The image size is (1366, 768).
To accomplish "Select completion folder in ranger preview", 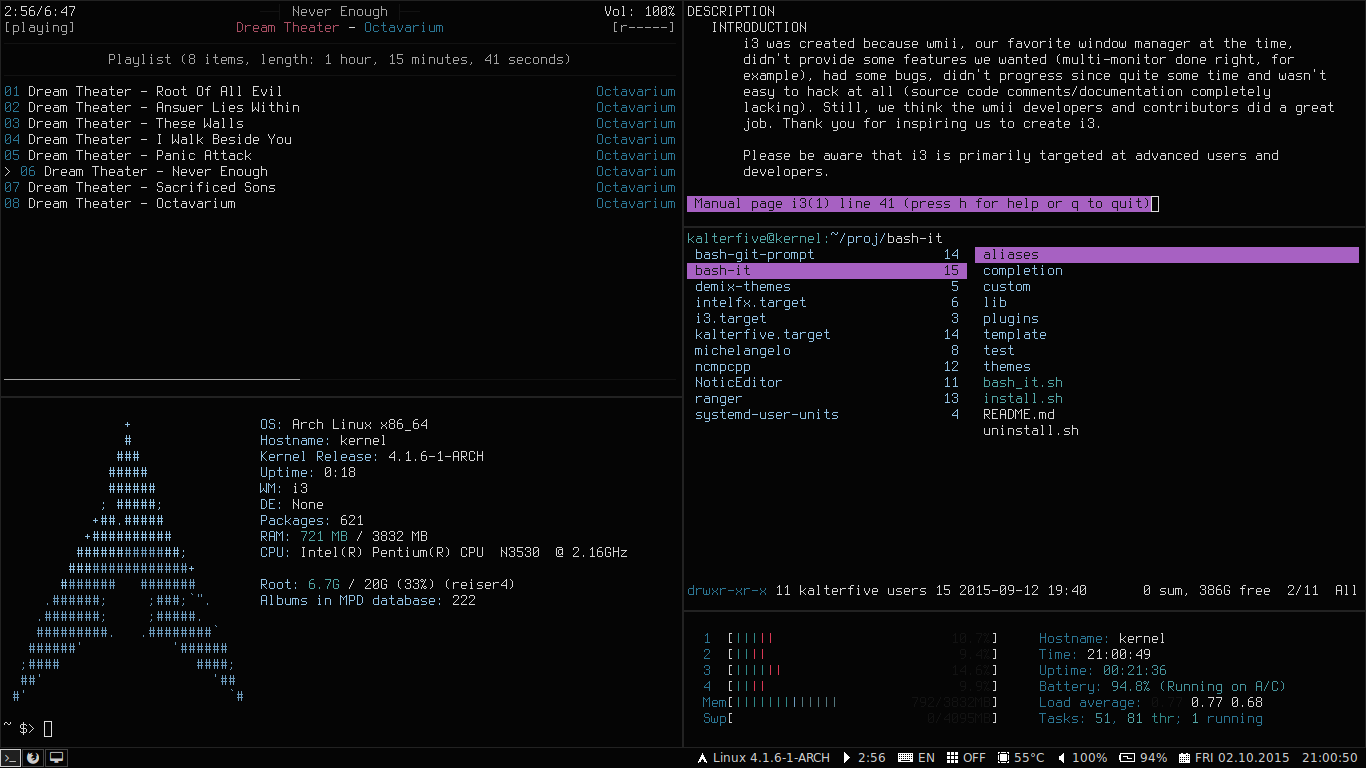I will click(x=1023, y=271).
